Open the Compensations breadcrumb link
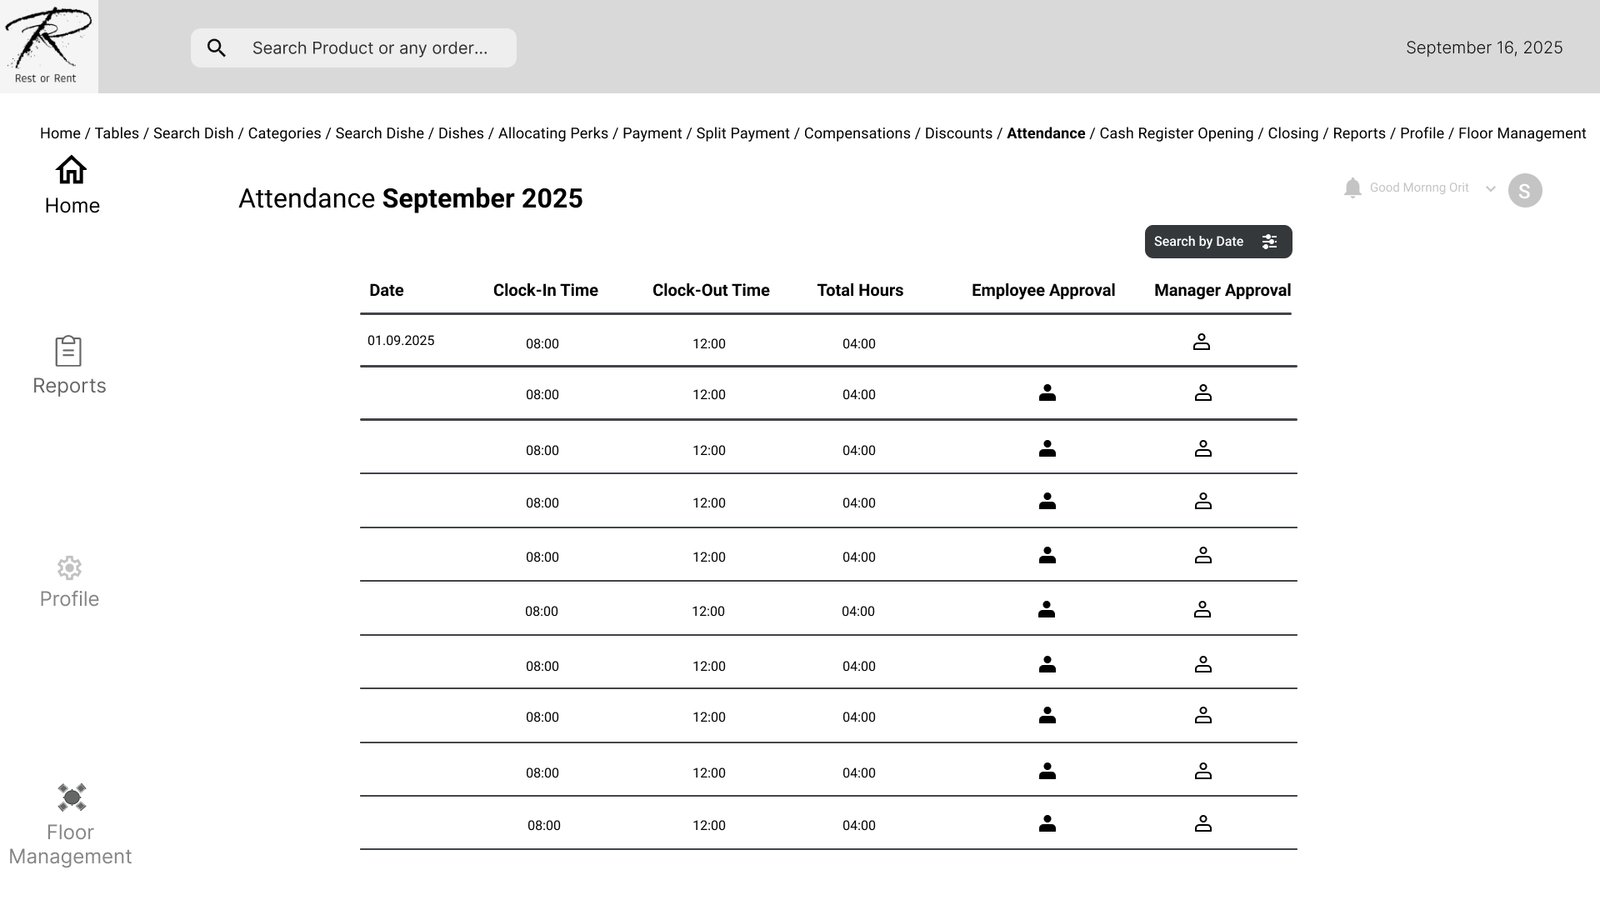The width and height of the screenshot is (1600, 900). click(857, 134)
